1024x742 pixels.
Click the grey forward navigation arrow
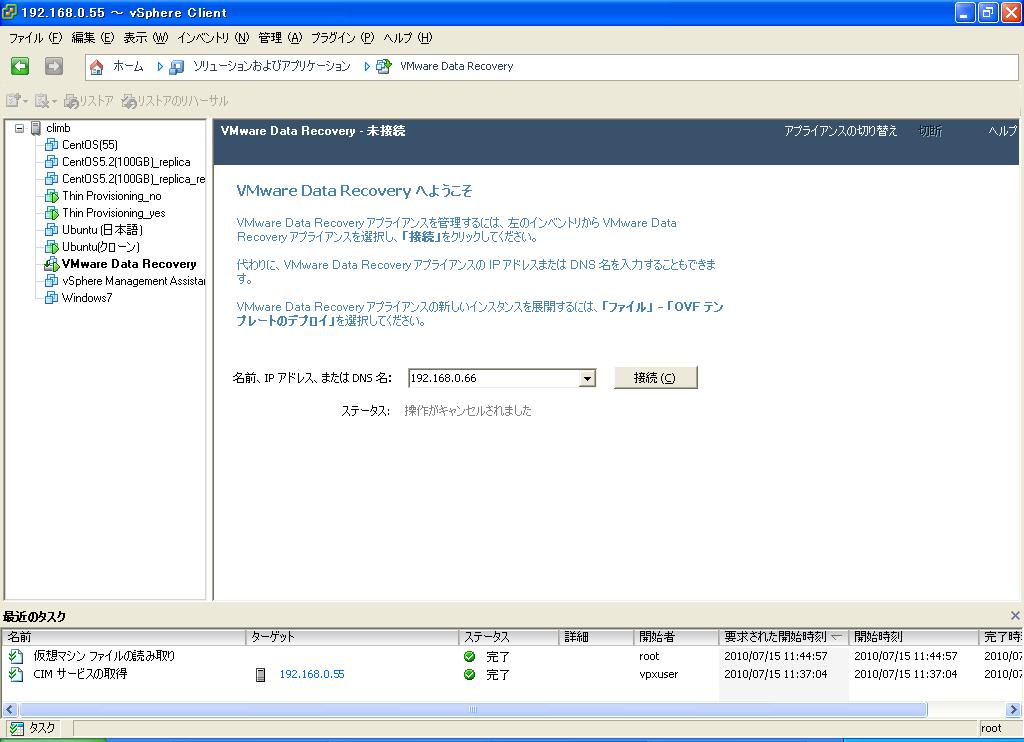coord(54,66)
